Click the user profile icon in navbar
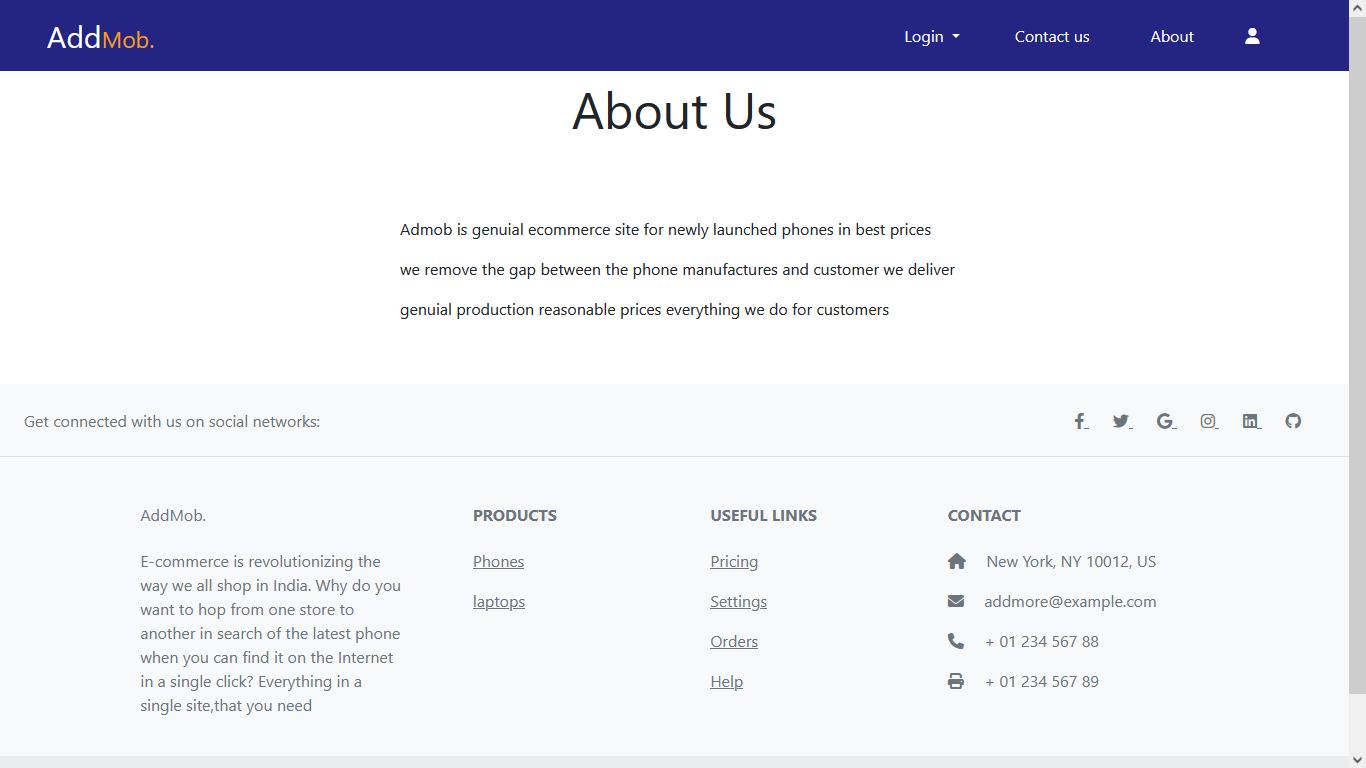The image size is (1366, 768). pos(1252,35)
